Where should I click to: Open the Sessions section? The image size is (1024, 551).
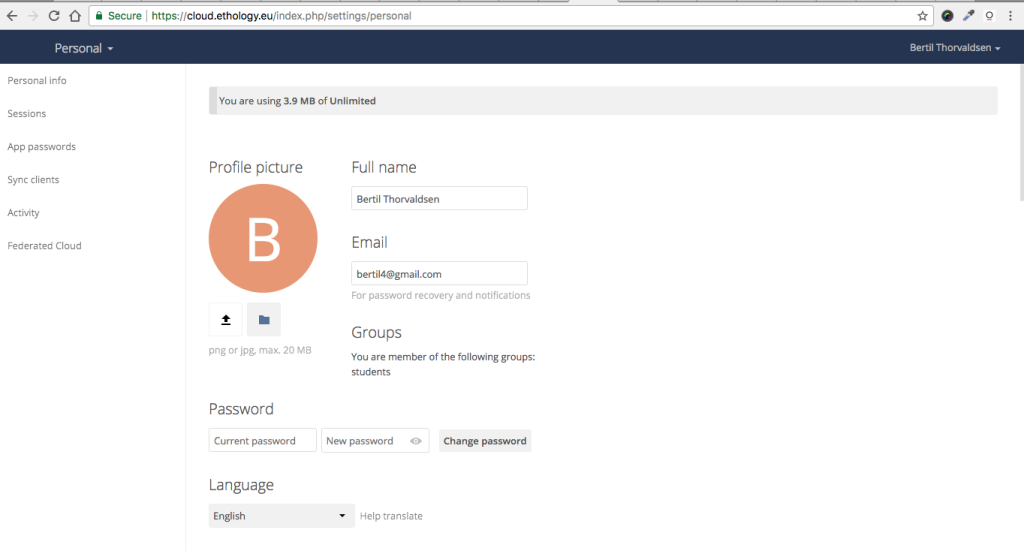(x=27, y=114)
